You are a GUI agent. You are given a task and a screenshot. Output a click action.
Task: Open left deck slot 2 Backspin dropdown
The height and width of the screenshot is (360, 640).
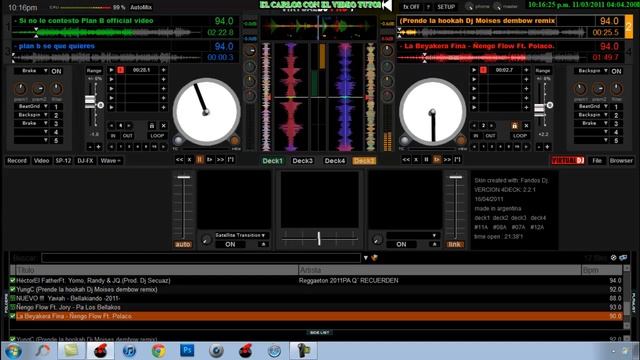pos(46,115)
